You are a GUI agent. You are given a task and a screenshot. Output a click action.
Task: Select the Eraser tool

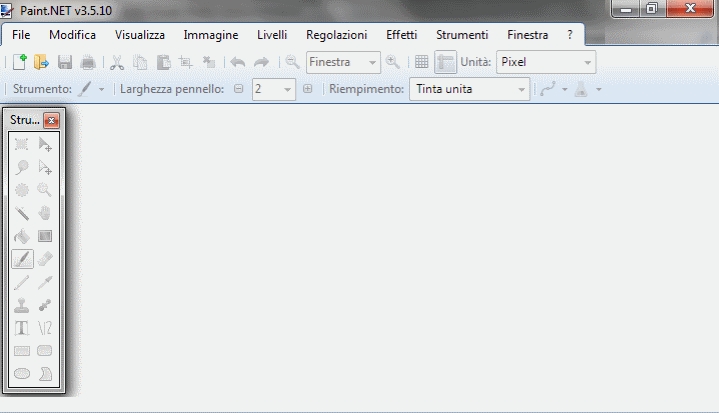click(x=45, y=259)
